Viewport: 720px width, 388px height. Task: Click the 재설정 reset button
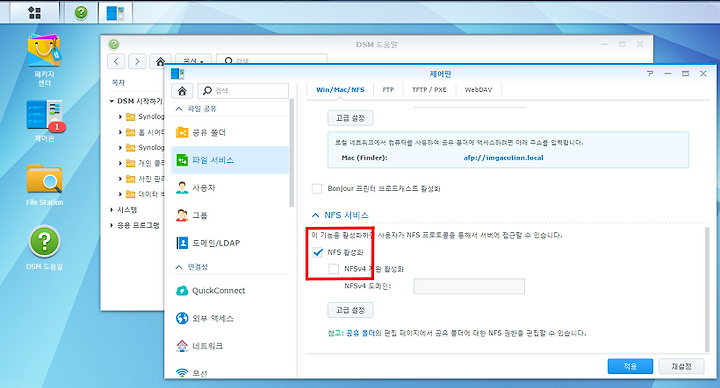pos(681,366)
